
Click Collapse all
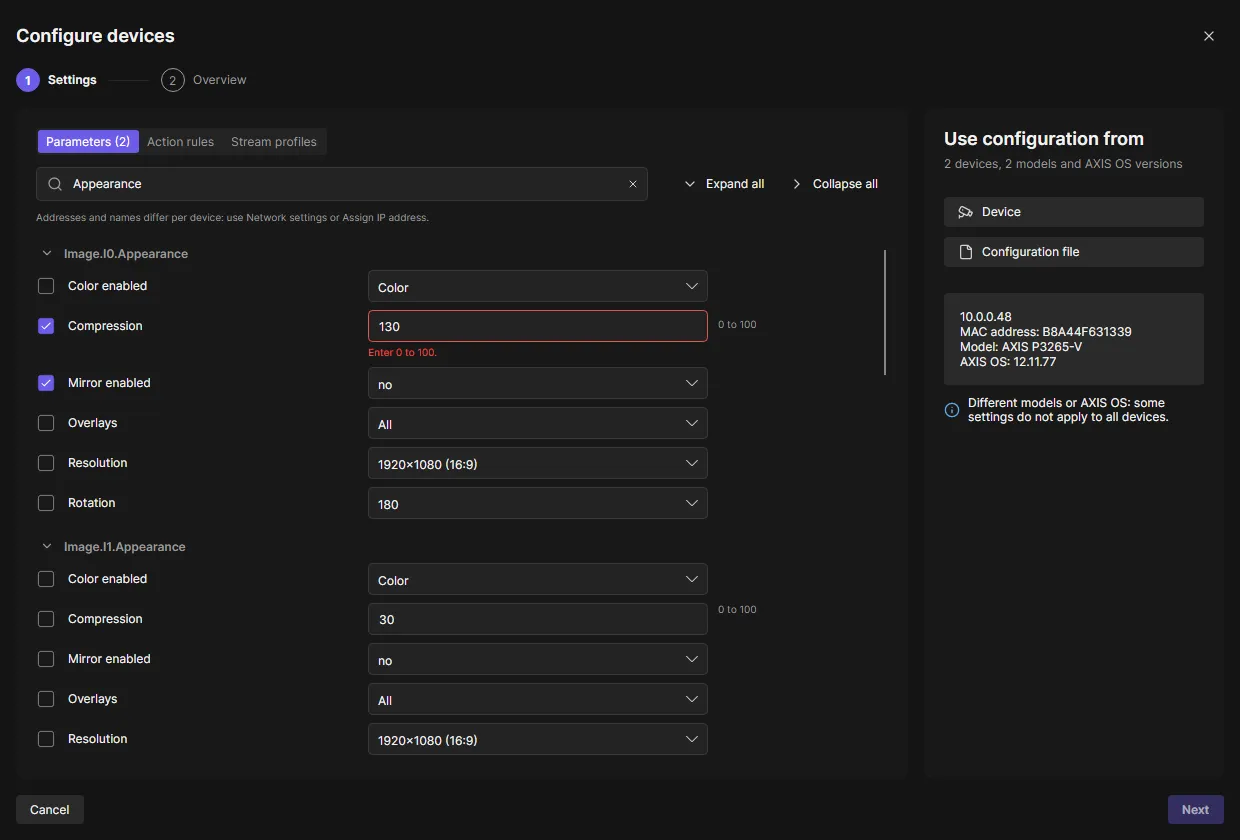coord(834,184)
